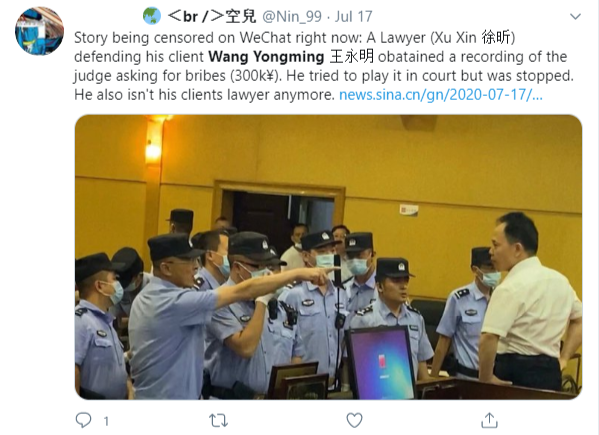Click the last tweet line "He also isn't his clients lawyer"
This screenshot has width=599, height=435.
coord(205,95)
